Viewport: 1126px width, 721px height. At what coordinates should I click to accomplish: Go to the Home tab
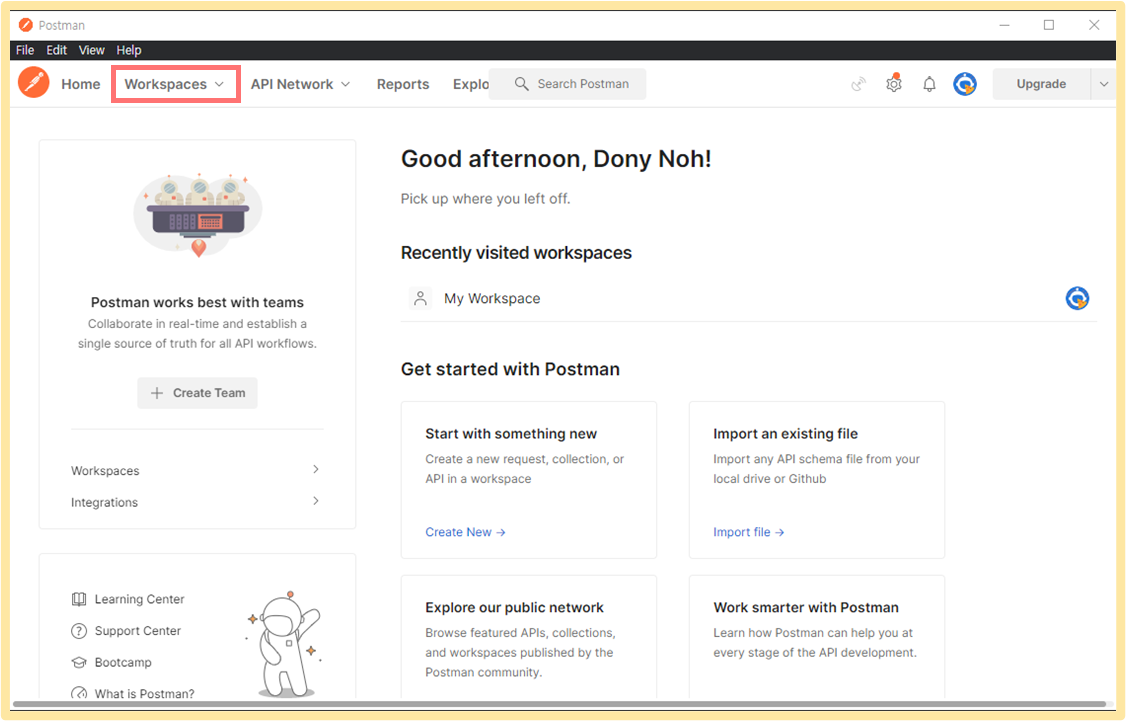(81, 84)
